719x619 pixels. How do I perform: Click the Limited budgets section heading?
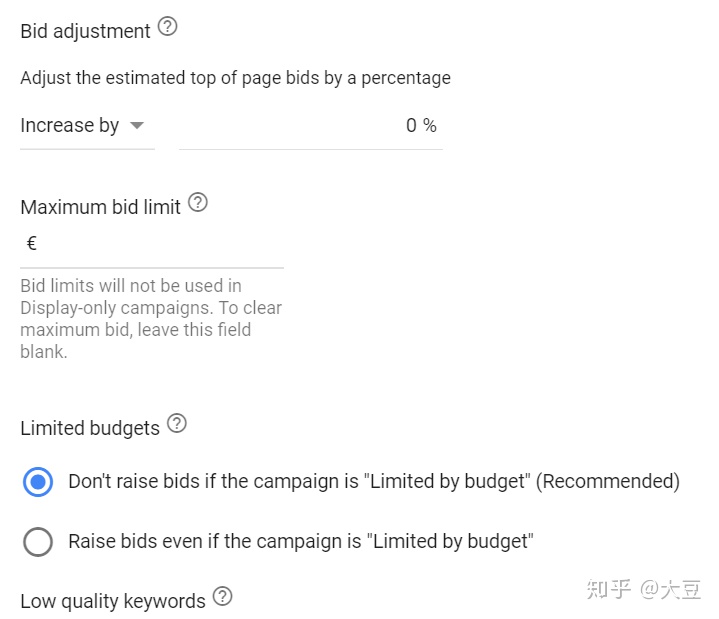tap(90, 428)
